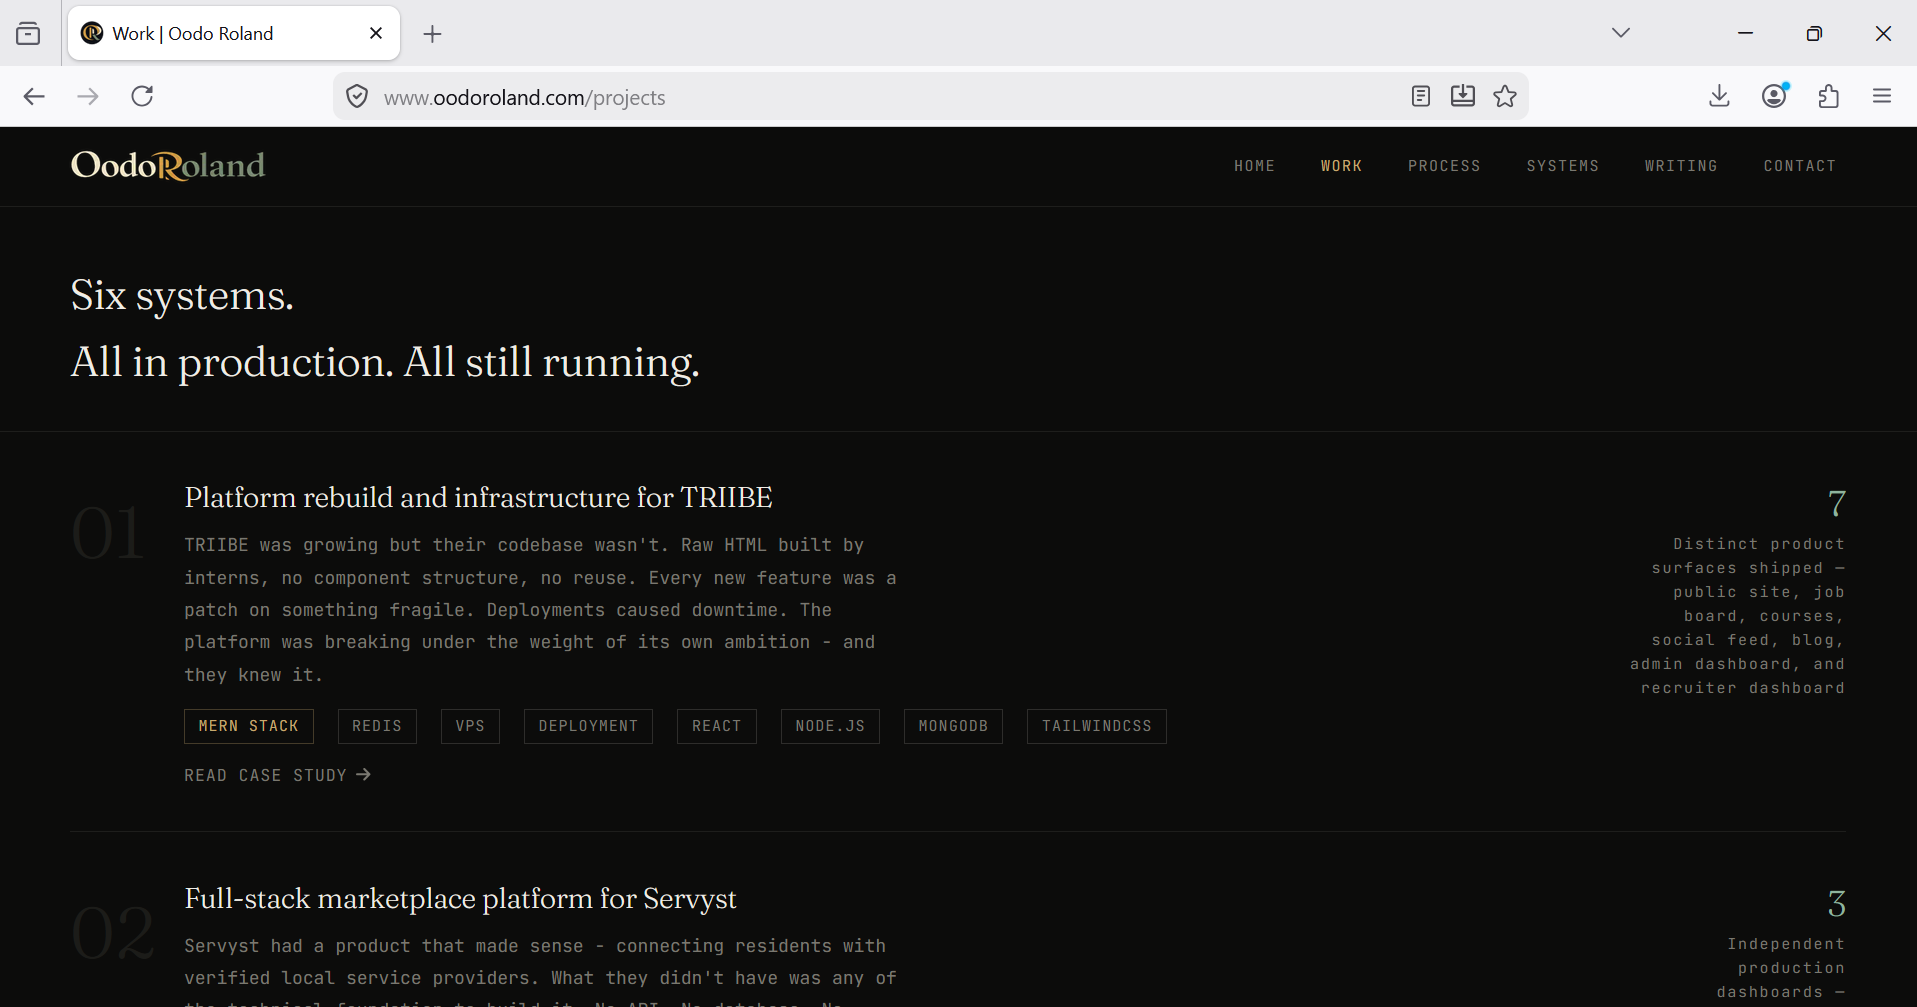Click the 02 project index number
Viewport: 1917px width, 1007px height.
point(112,934)
